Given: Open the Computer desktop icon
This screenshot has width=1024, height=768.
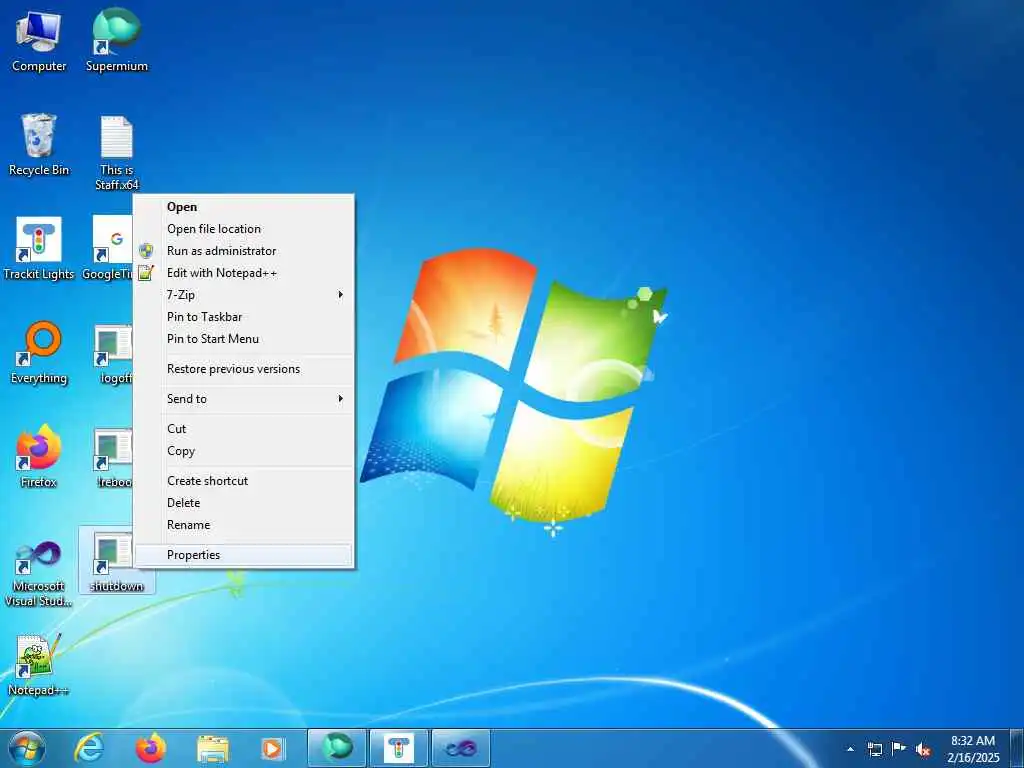Looking at the screenshot, I should (x=39, y=41).
